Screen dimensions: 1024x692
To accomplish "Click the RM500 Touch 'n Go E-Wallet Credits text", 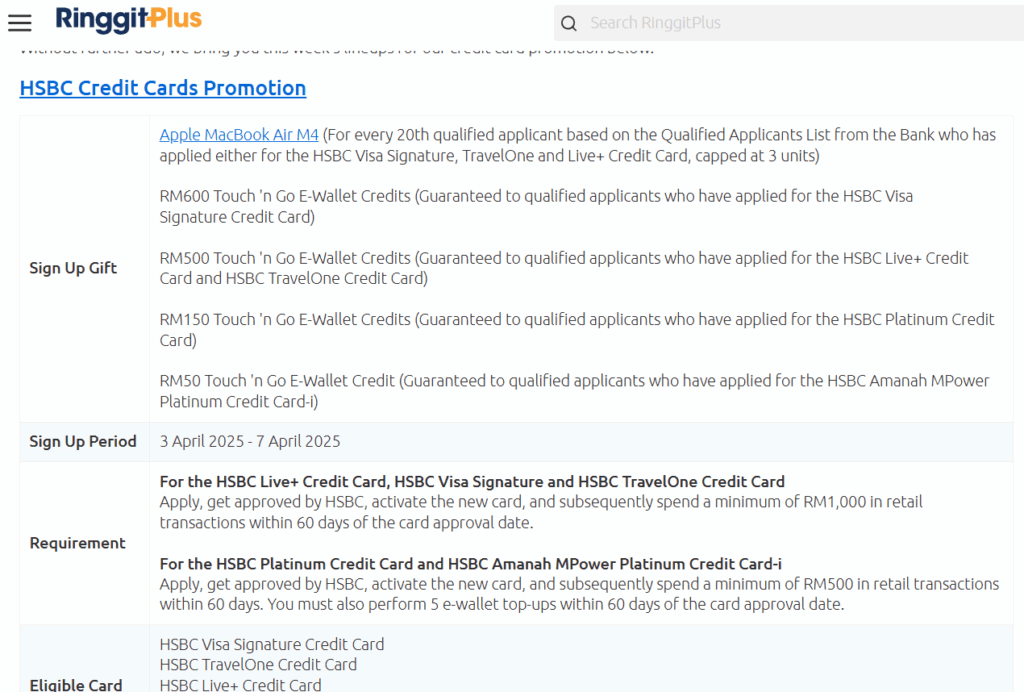I will 285,258.
